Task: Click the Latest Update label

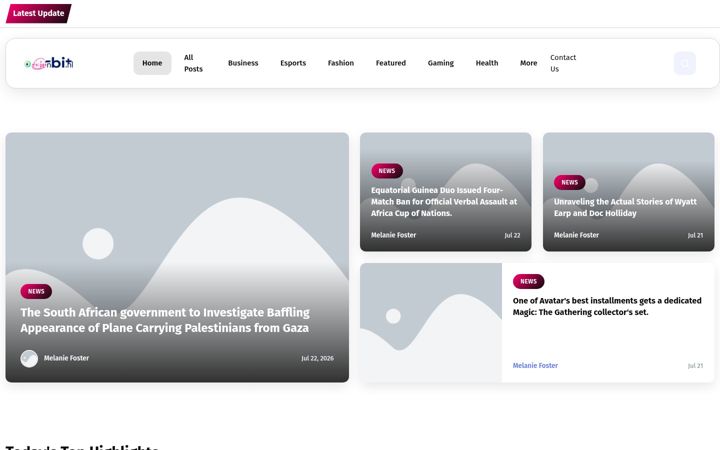Action: [x=39, y=13]
